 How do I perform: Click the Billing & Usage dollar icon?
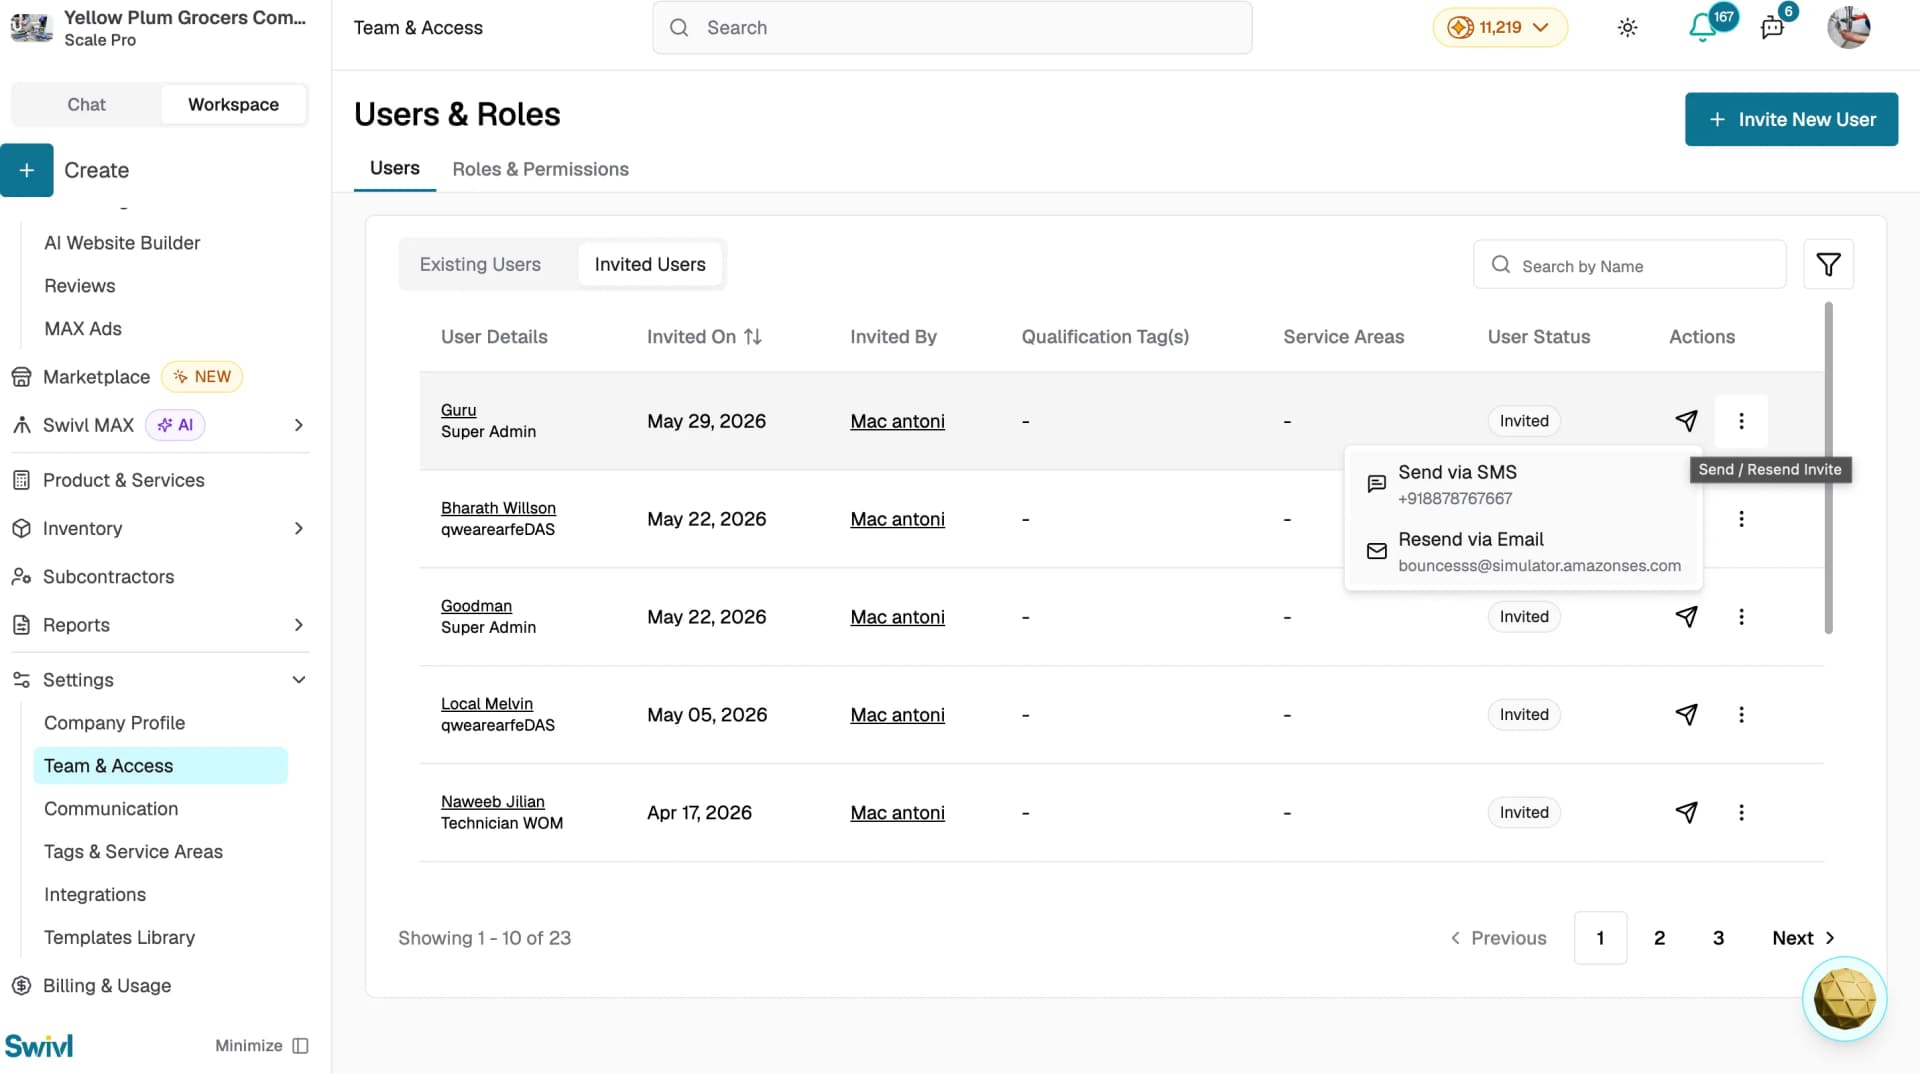21,986
